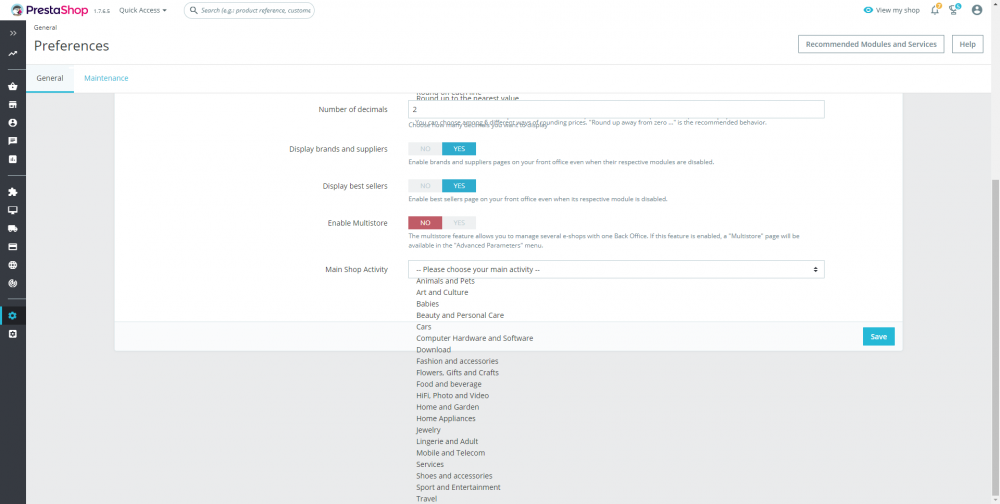Choose Computer Hardware and Software option

(x=474, y=338)
